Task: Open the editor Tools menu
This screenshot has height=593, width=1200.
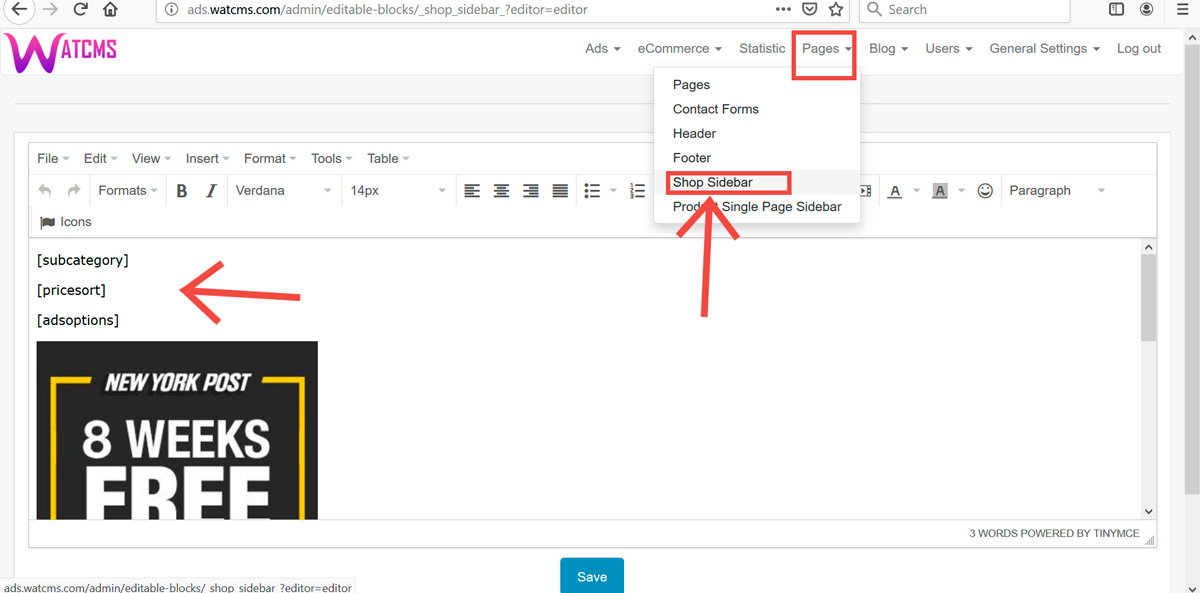Action: 332,158
